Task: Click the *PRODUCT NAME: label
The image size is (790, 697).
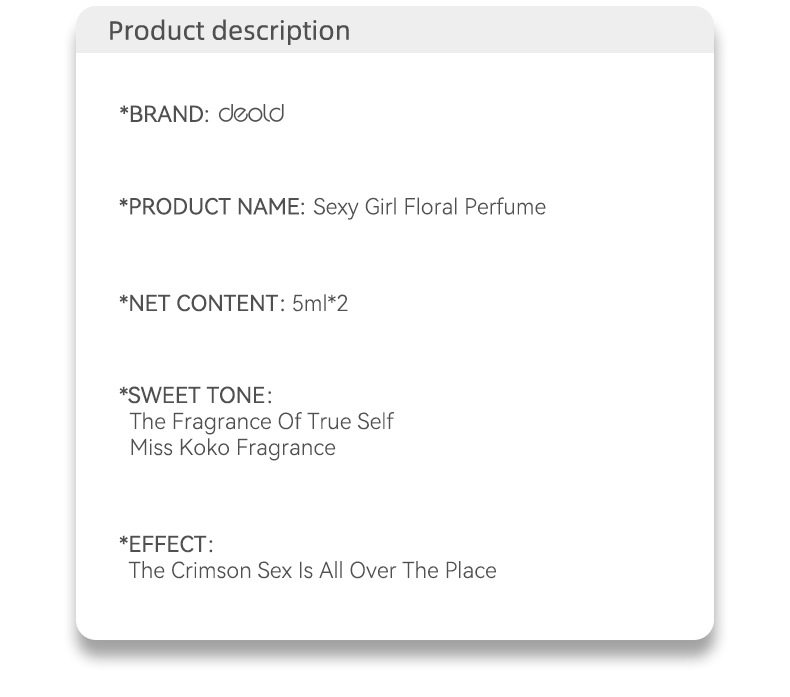Action: (211, 207)
